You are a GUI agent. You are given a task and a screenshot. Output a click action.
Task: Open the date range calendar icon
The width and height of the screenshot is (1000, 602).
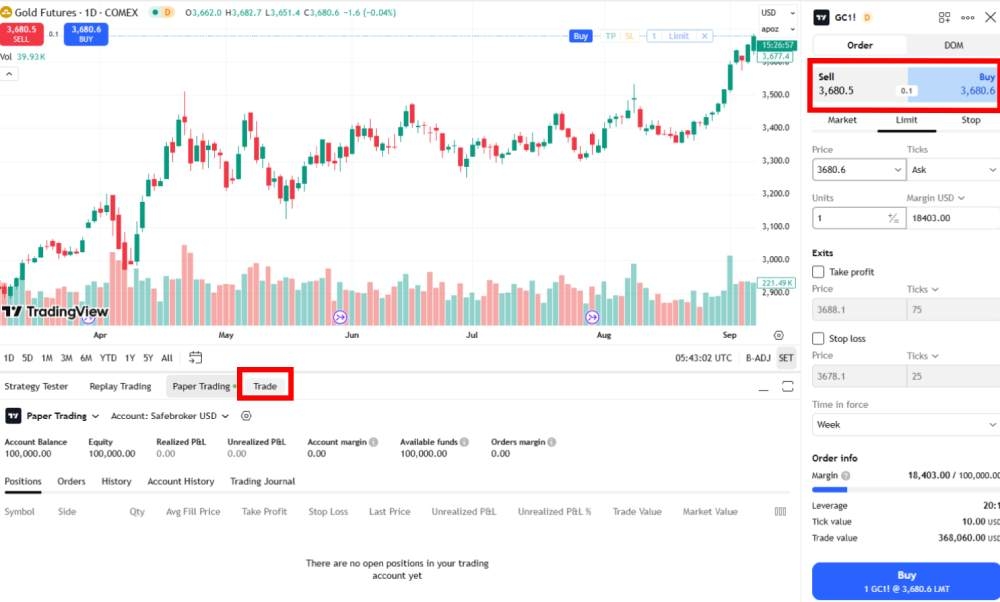[x=195, y=358]
